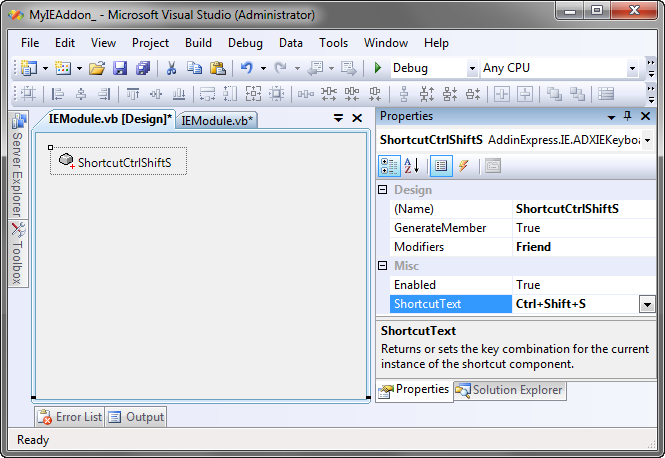
Task: Click the Center Horizontally icon
Action: (502, 94)
